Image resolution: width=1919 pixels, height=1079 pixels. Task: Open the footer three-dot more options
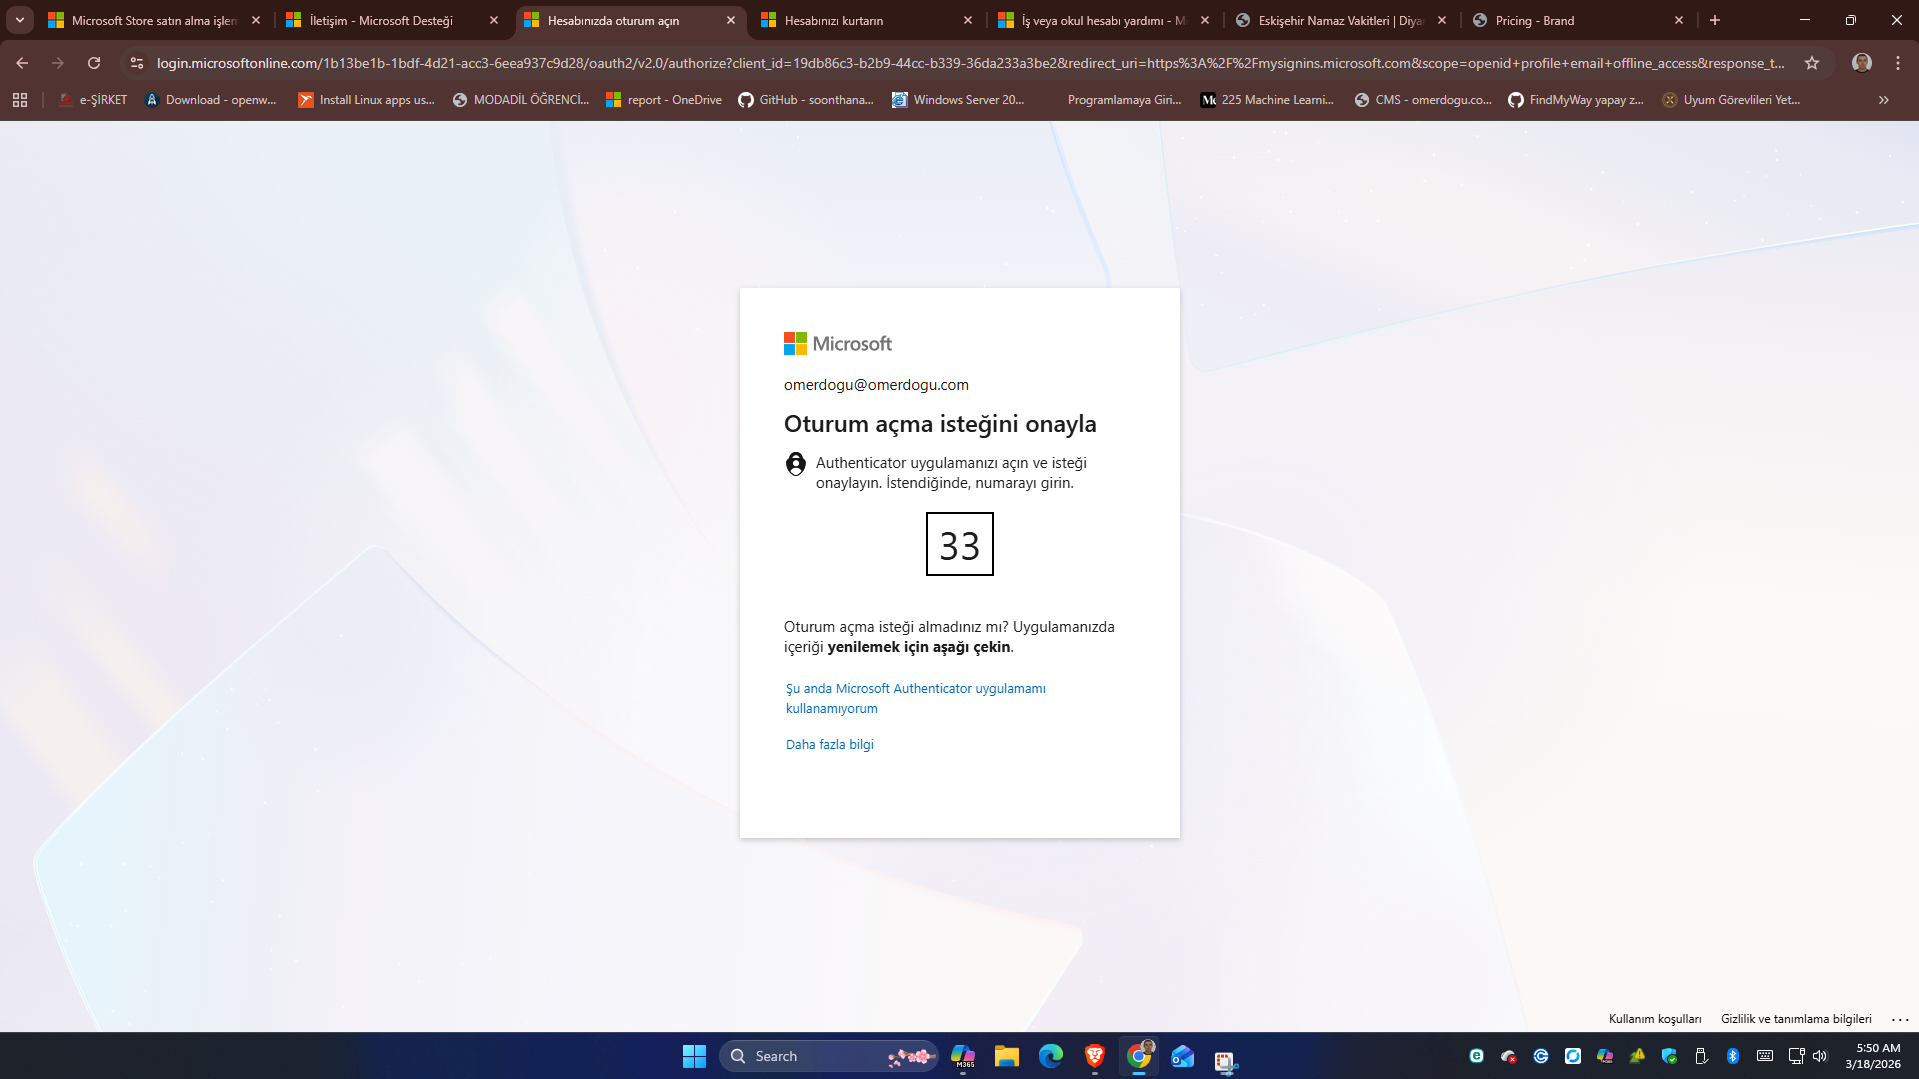click(1900, 1019)
